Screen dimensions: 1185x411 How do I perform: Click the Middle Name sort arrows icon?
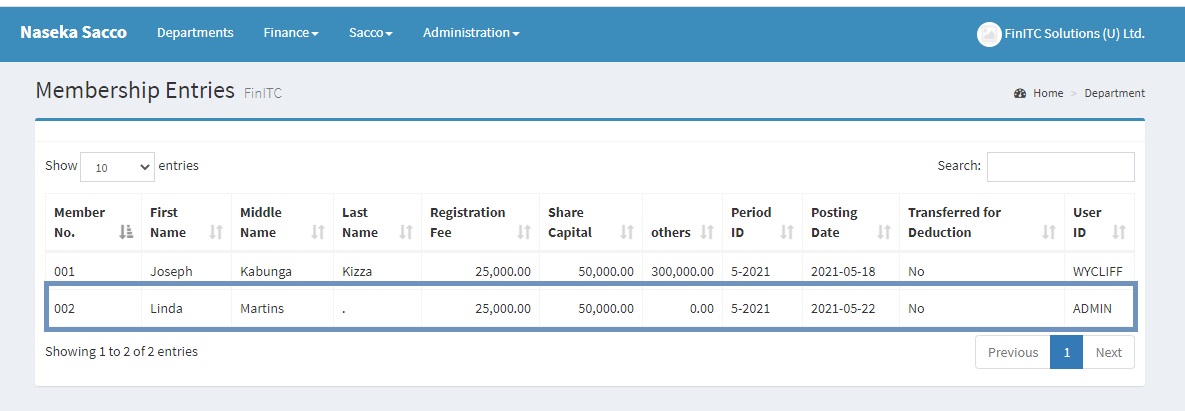click(318, 232)
